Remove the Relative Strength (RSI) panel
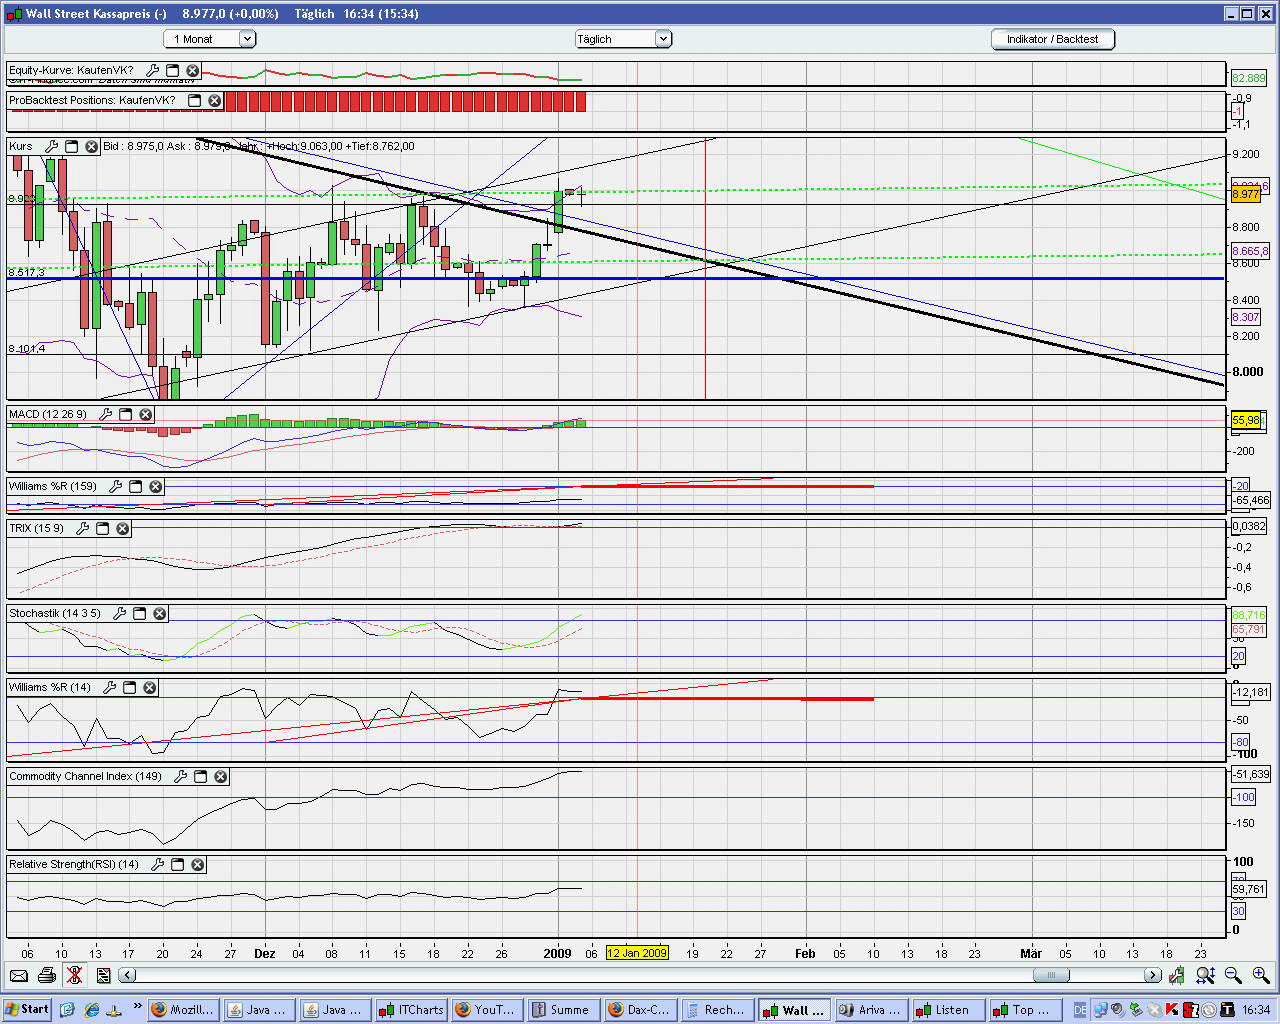 pyautogui.click(x=197, y=864)
